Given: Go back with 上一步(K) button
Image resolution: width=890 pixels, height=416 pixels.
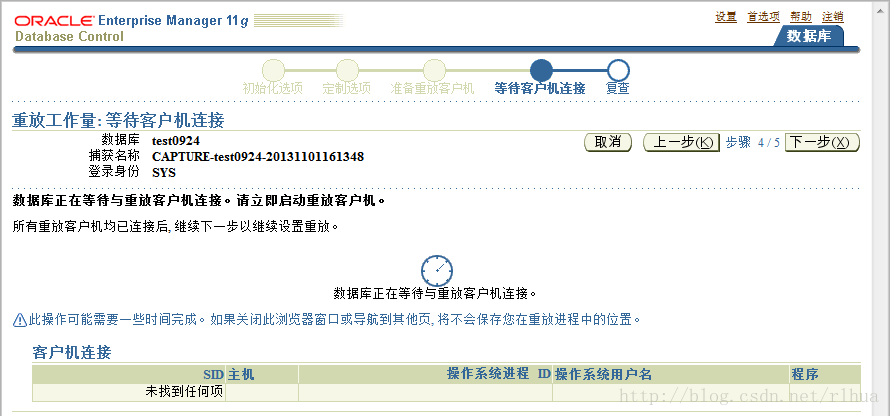Looking at the screenshot, I should click(x=681, y=142).
